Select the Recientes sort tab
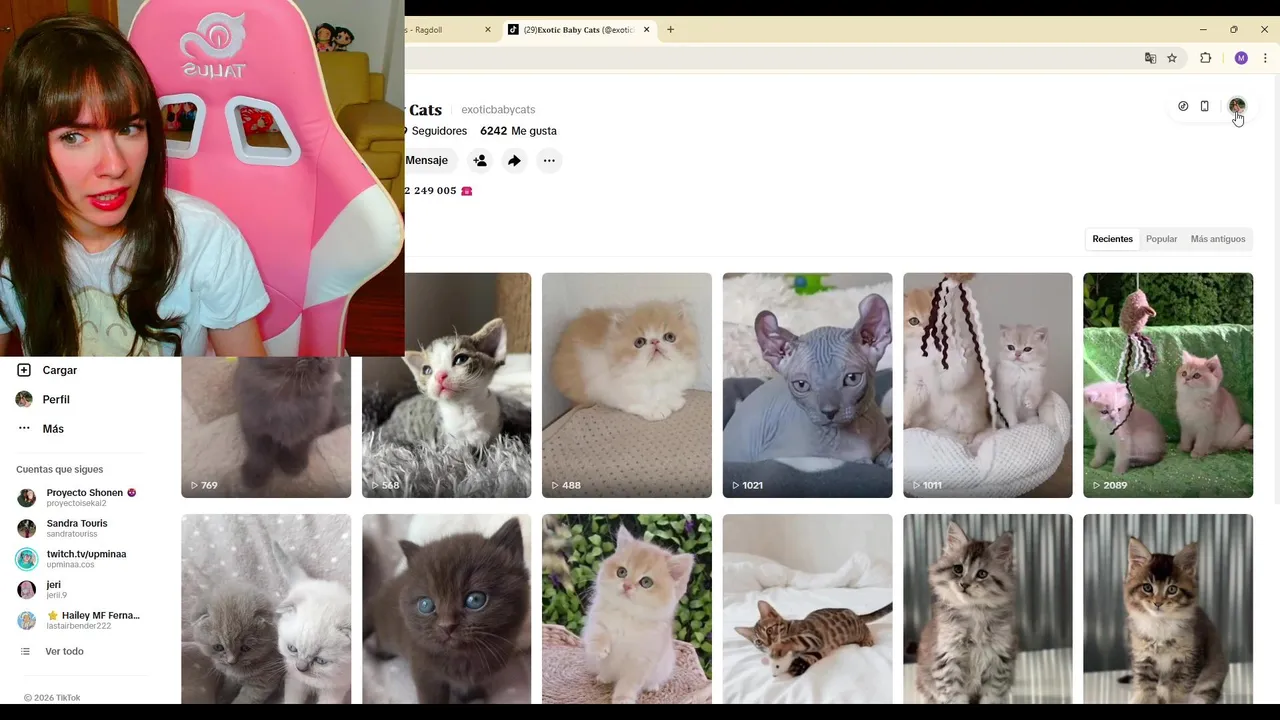The image size is (1280, 720). pyautogui.click(x=1112, y=239)
